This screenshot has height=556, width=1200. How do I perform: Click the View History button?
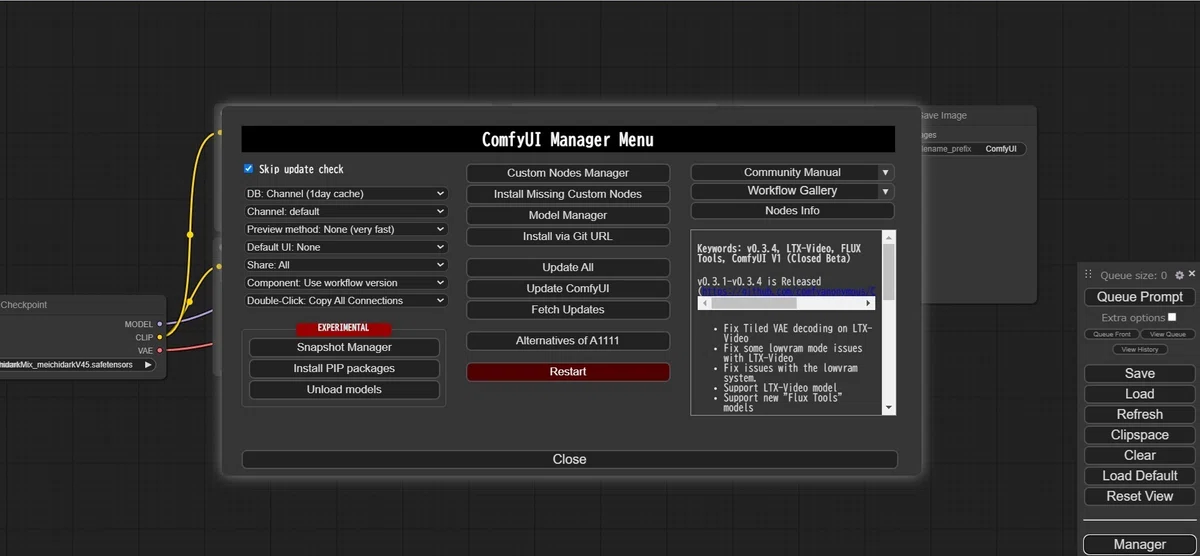coord(1140,349)
